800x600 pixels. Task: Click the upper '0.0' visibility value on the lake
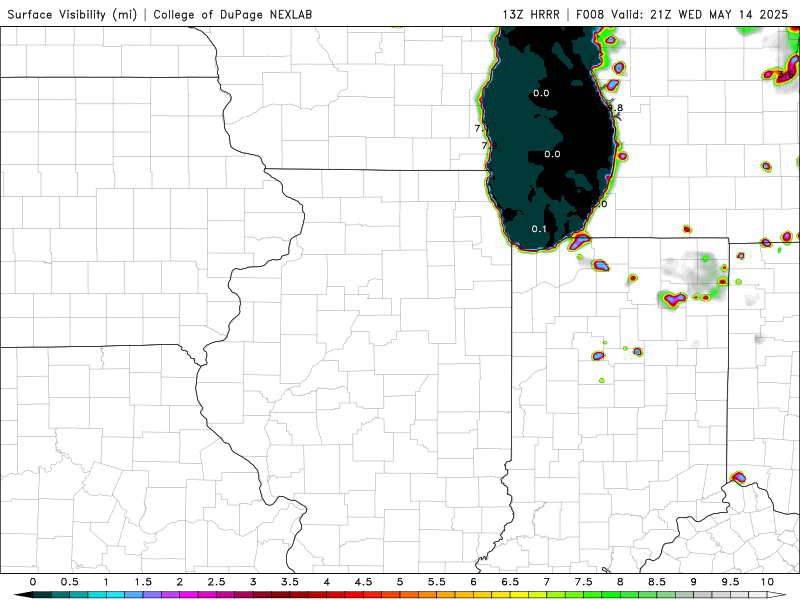[x=541, y=93]
